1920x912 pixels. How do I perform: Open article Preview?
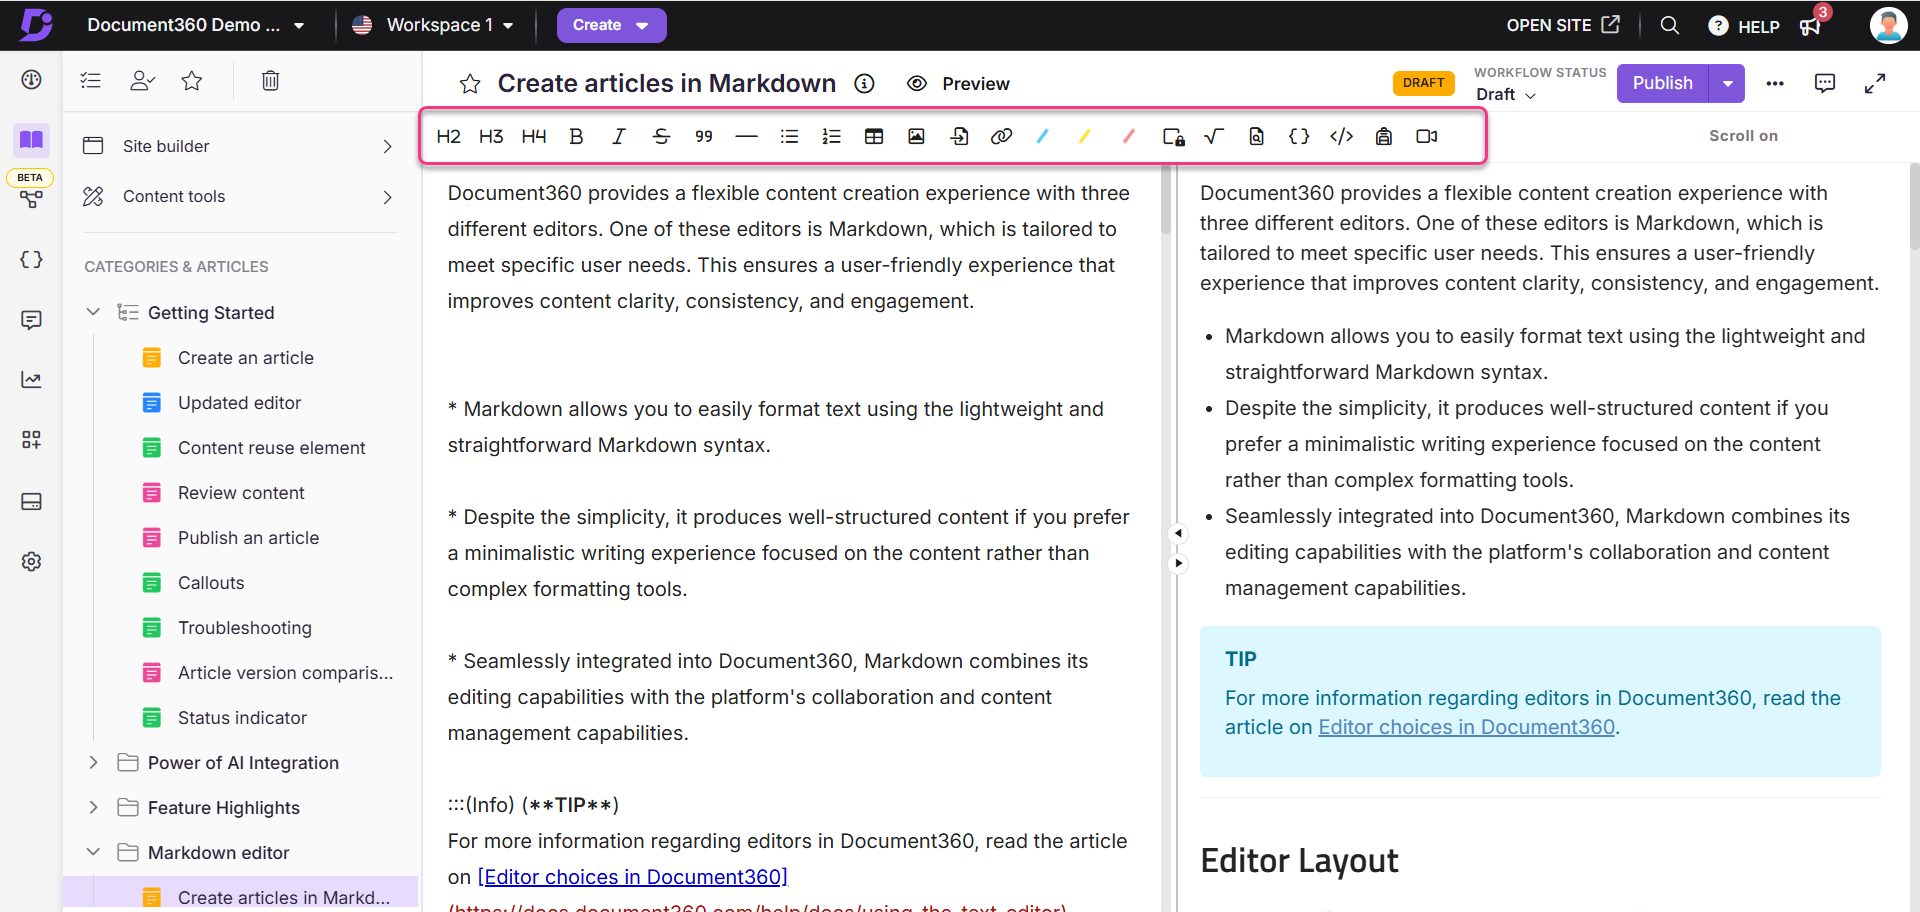958,84
